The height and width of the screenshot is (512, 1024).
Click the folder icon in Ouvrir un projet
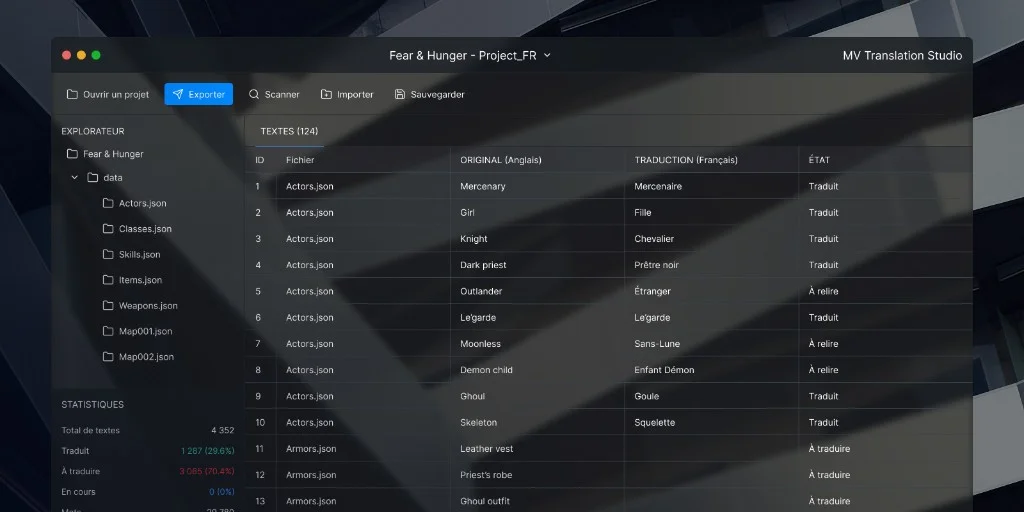(x=72, y=94)
